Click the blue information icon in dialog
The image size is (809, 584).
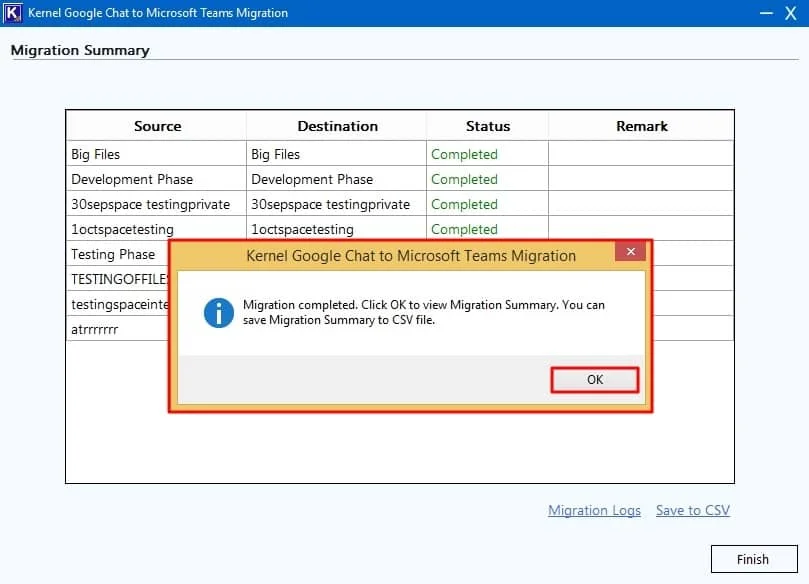219,313
